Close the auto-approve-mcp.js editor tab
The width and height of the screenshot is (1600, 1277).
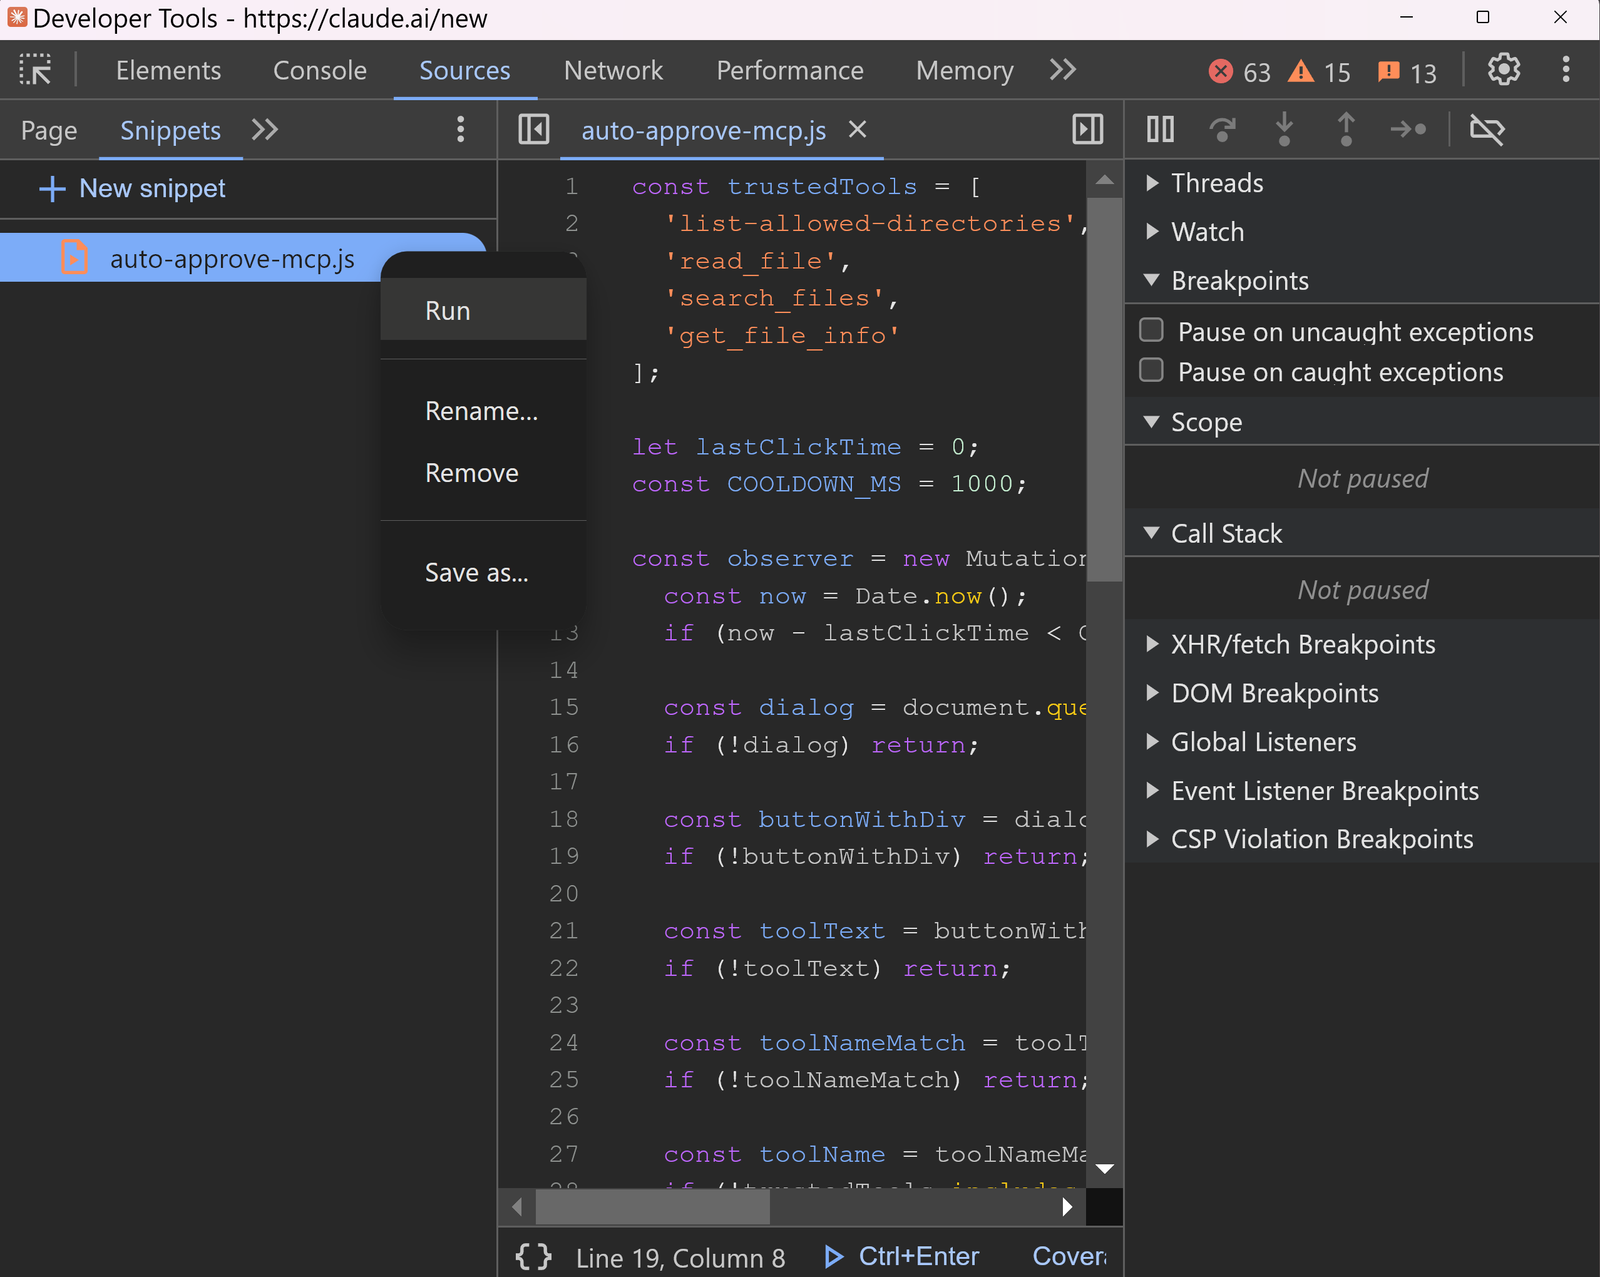tap(857, 130)
